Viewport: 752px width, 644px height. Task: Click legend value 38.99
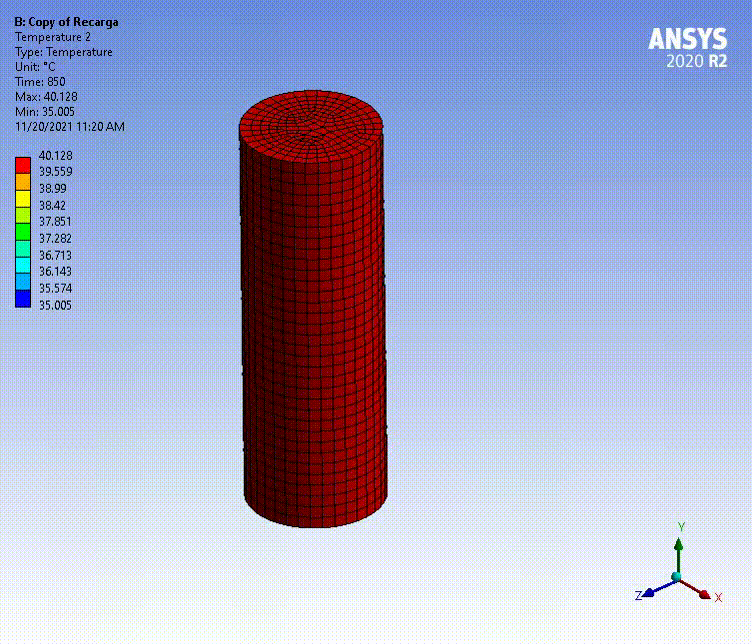[53, 188]
